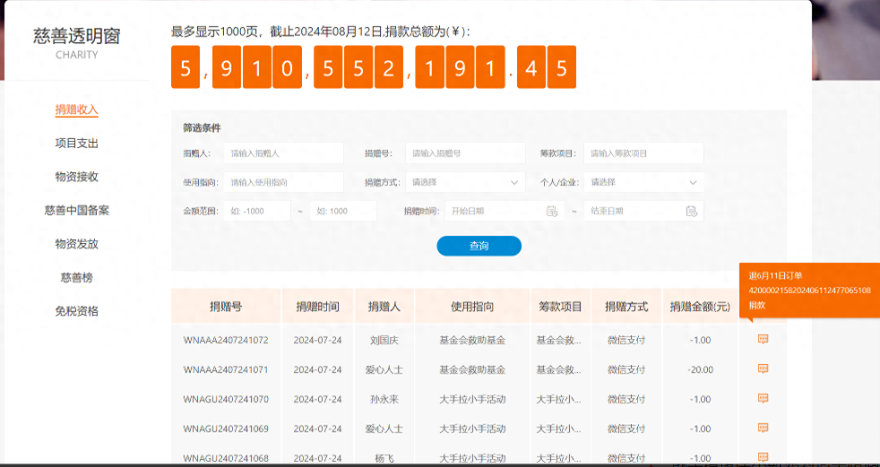Click the 筹款项目 column header
This screenshot has width=880, height=467.
560,306
